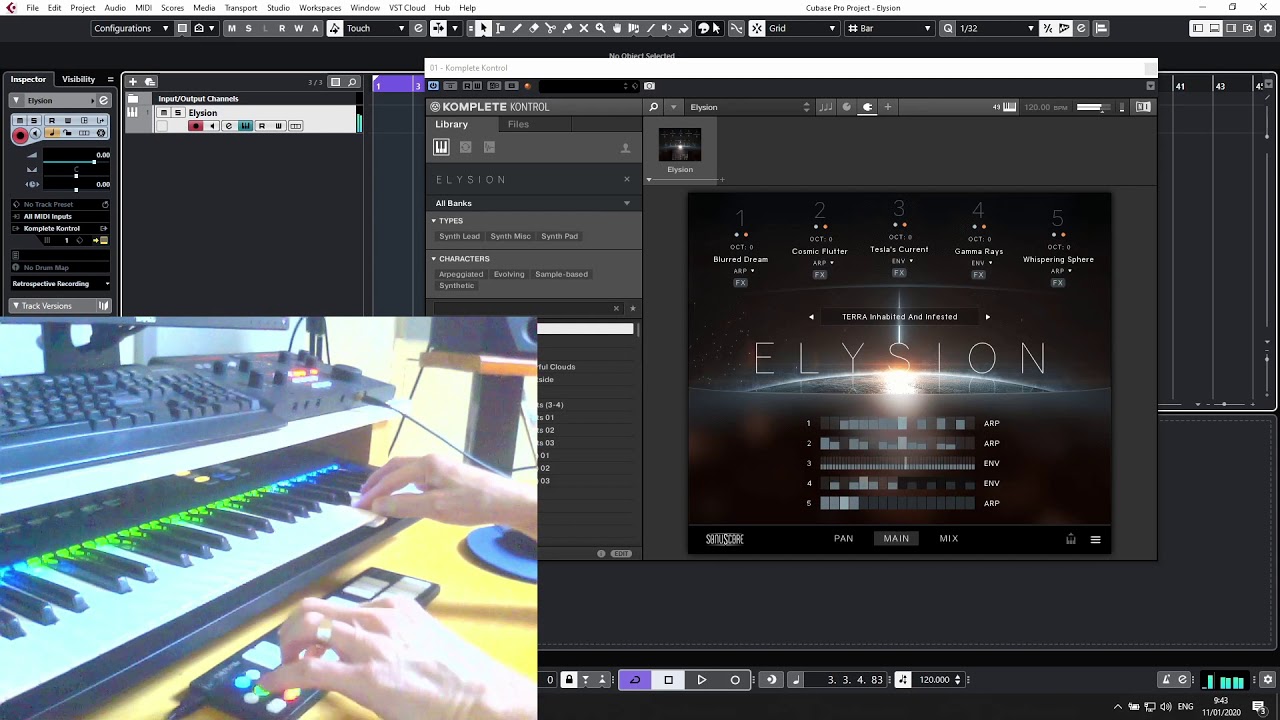
Task: Open the inspector Elysion channel settings 'e' icon
Action: 102,100
